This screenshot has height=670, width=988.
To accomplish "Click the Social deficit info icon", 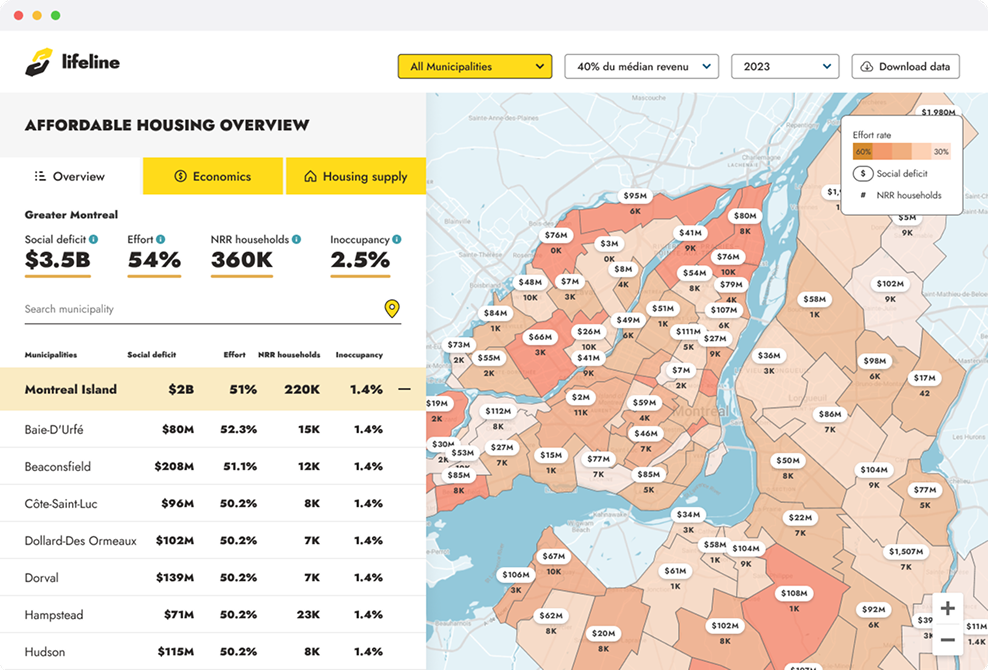I will click(93, 238).
